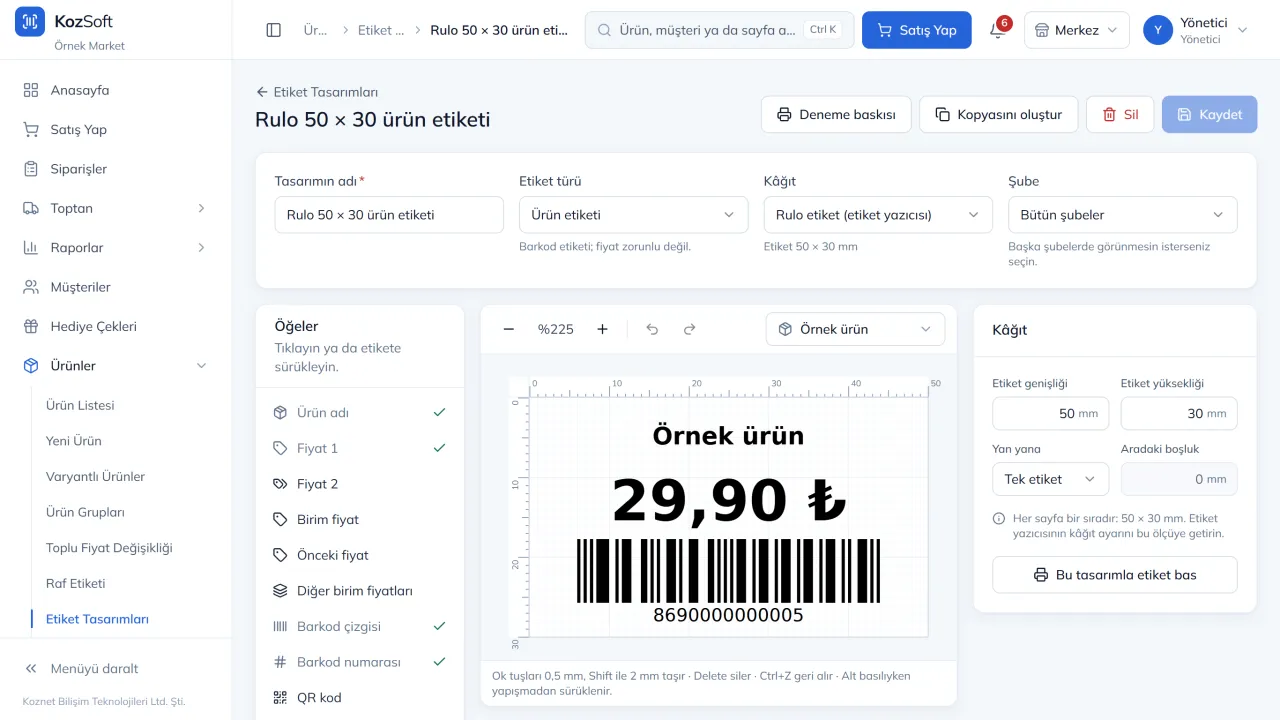Open Yan yana Tek etiket dropdown

[1050, 479]
